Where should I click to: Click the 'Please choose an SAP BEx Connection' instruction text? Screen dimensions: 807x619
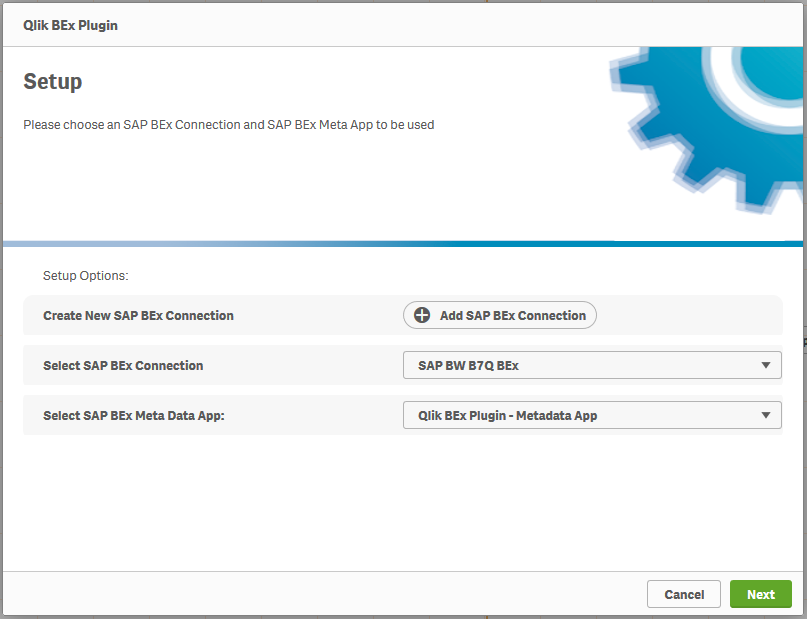pyautogui.click(x=229, y=125)
